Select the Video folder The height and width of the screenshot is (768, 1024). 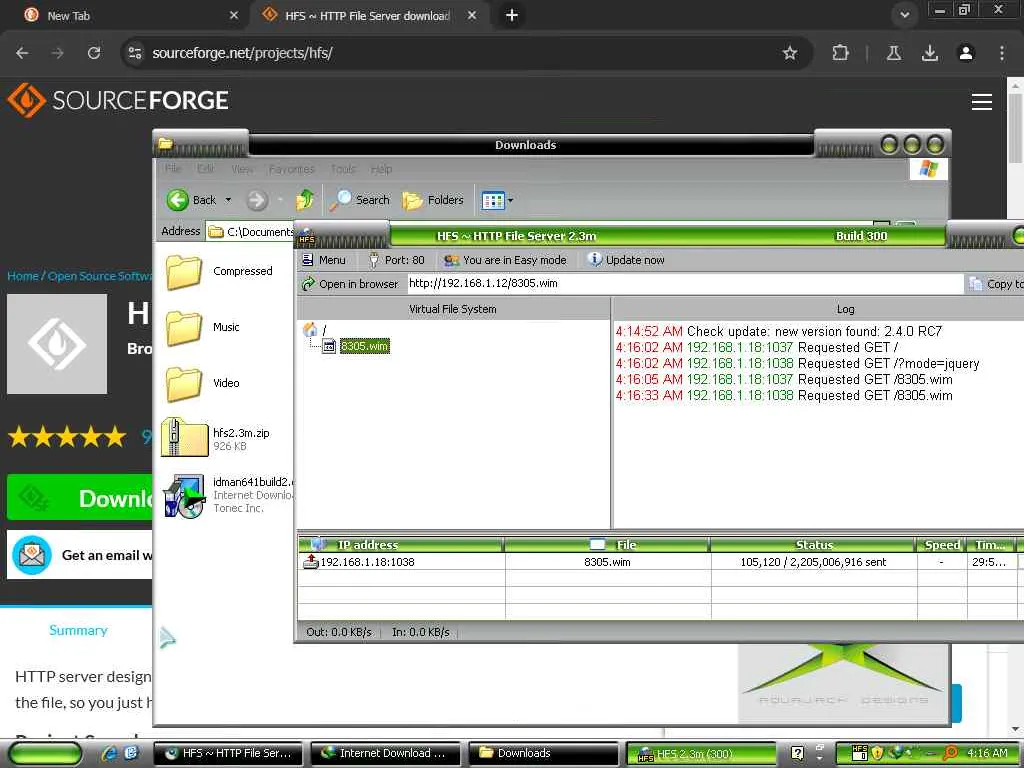(202, 383)
